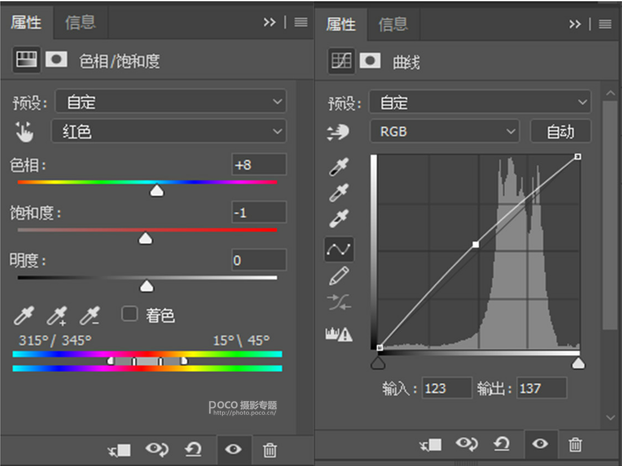Image resolution: width=622 pixels, height=466 pixels.
Task: Delete the Hue/Saturation adjustment layer
Action: (x=270, y=450)
